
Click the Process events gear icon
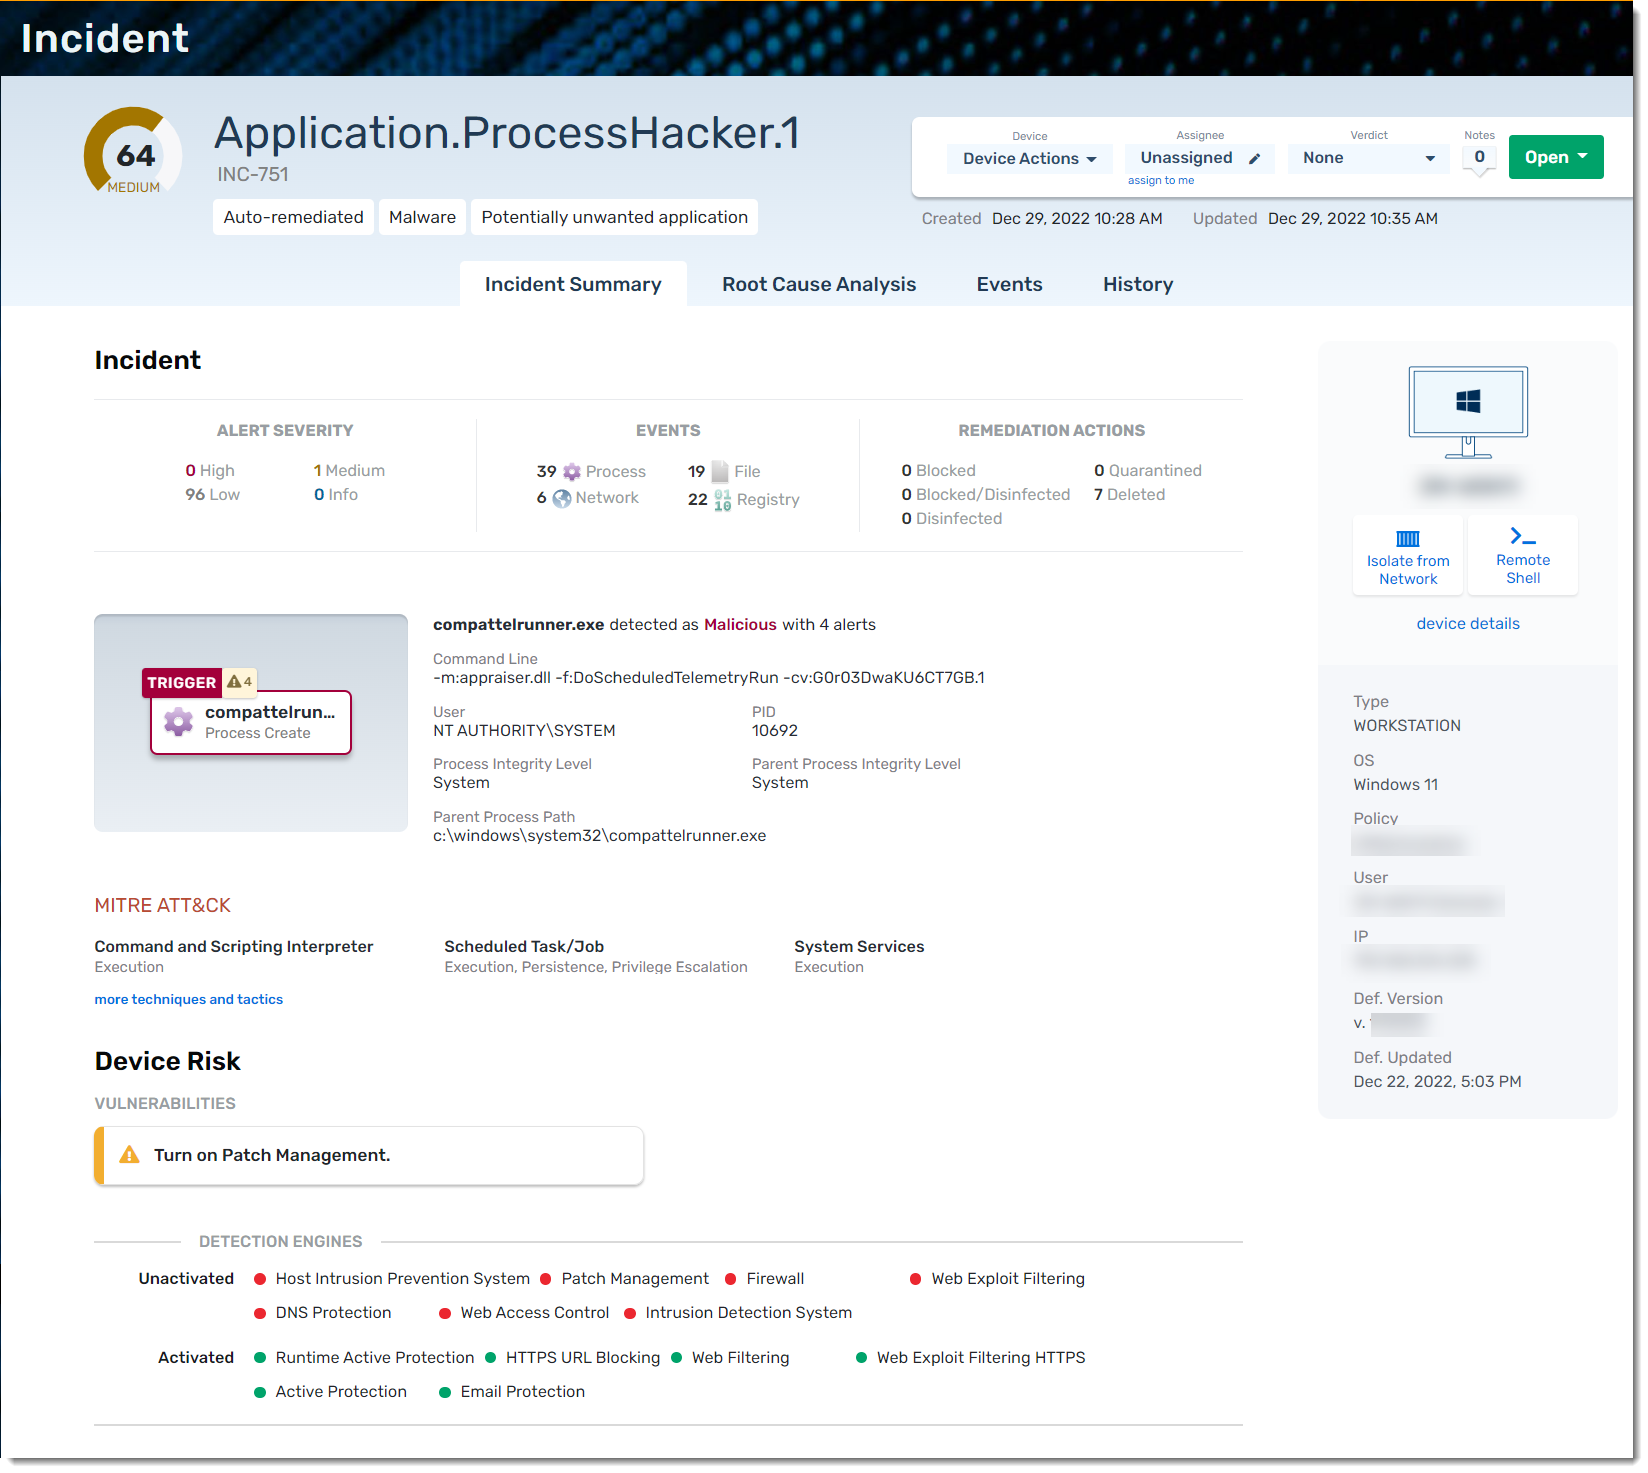[572, 472]
